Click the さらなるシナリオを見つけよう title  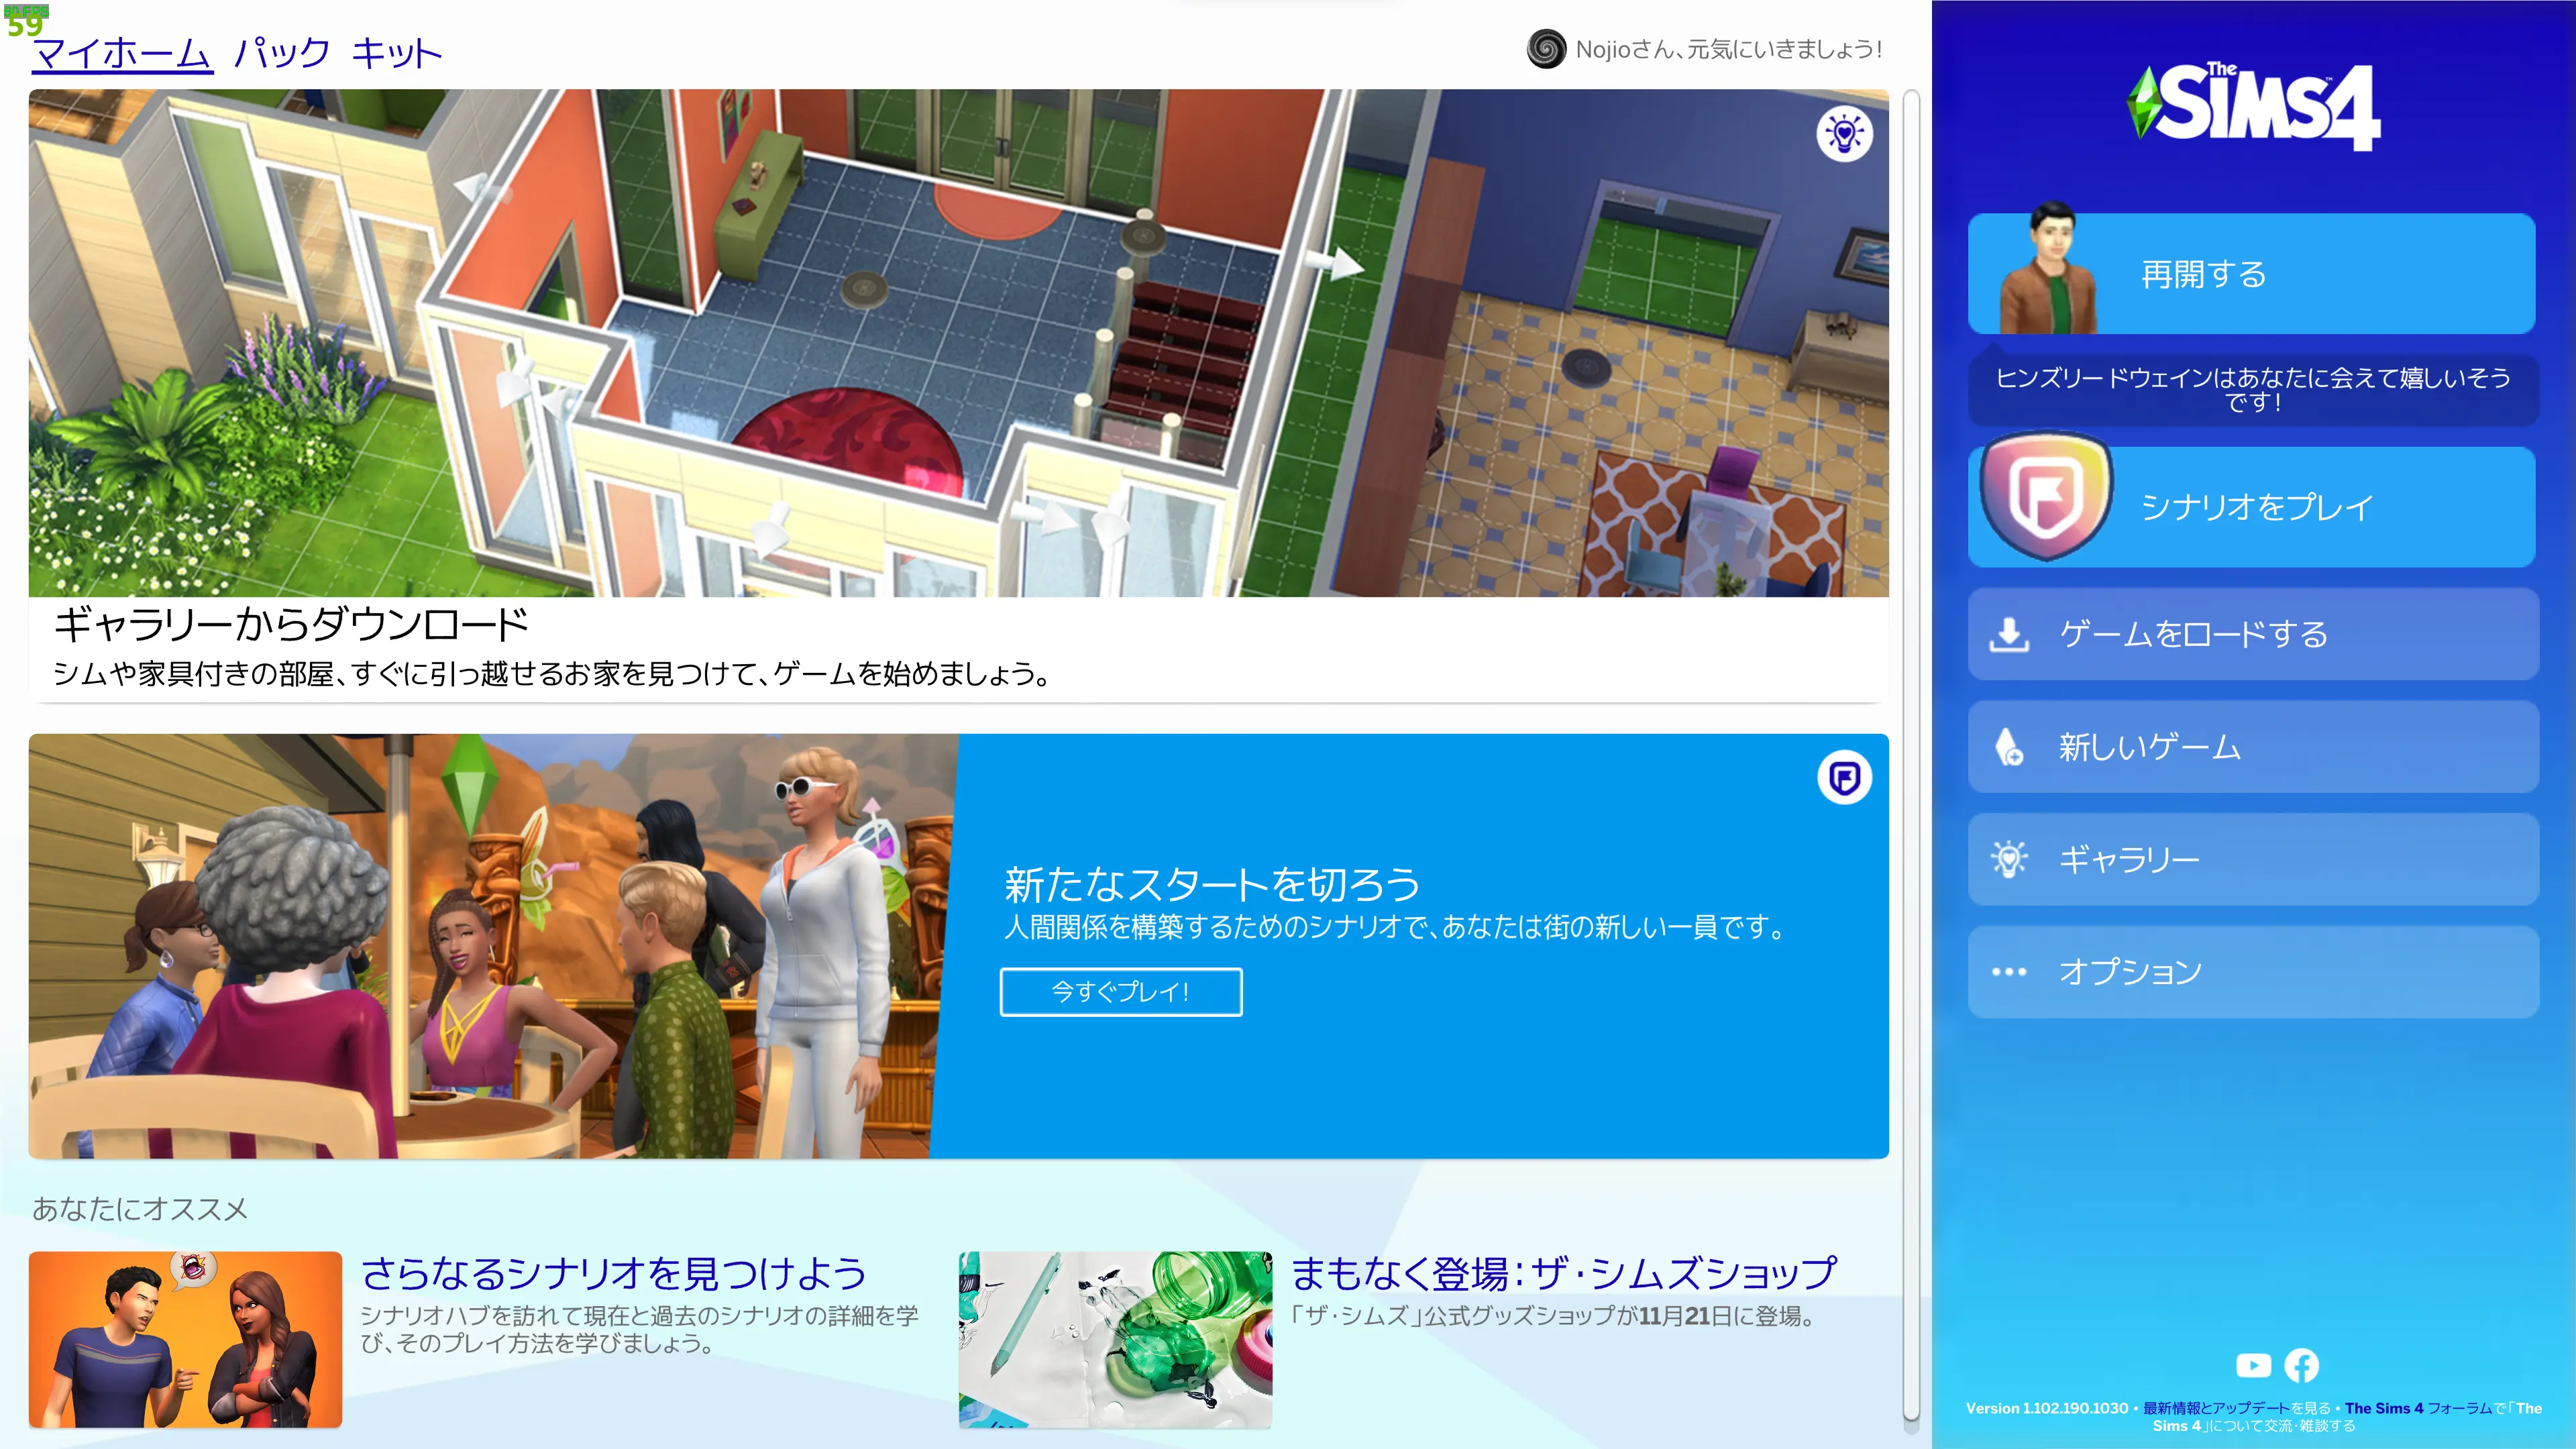[x=613, y=1273]
